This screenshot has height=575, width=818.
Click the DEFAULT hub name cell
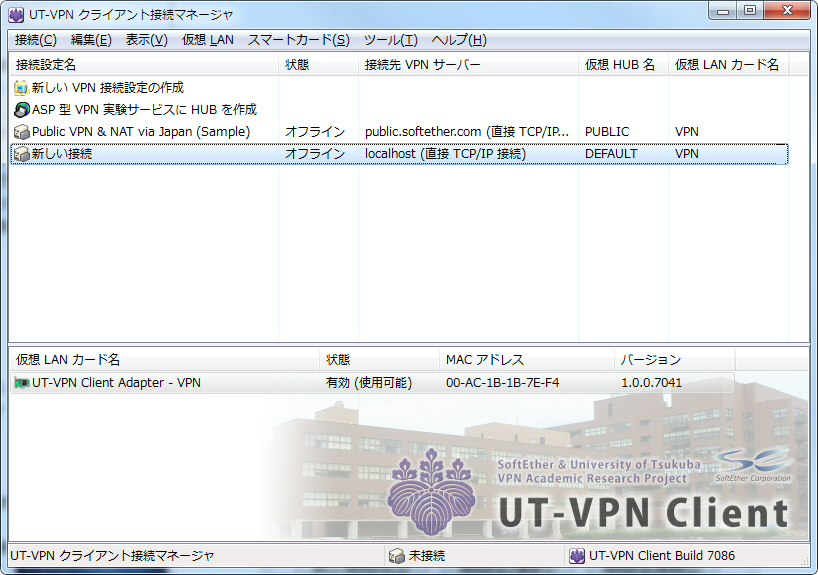pyautogui.click(x=611, y=154)
